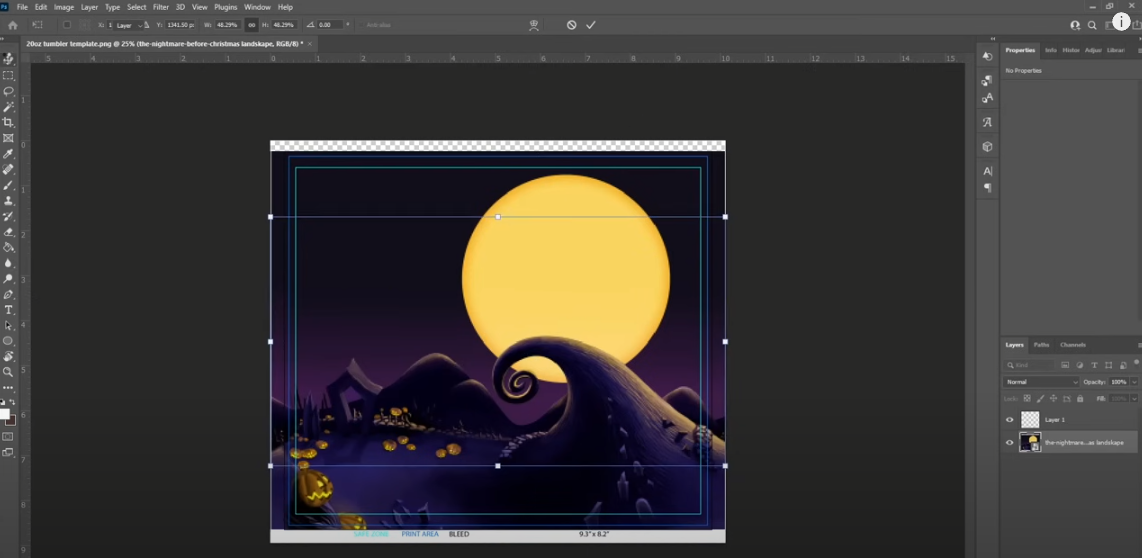Hide Layer 1 using its eye icon
Viewport: 1142px width, 558px height.
[1009, 420]
